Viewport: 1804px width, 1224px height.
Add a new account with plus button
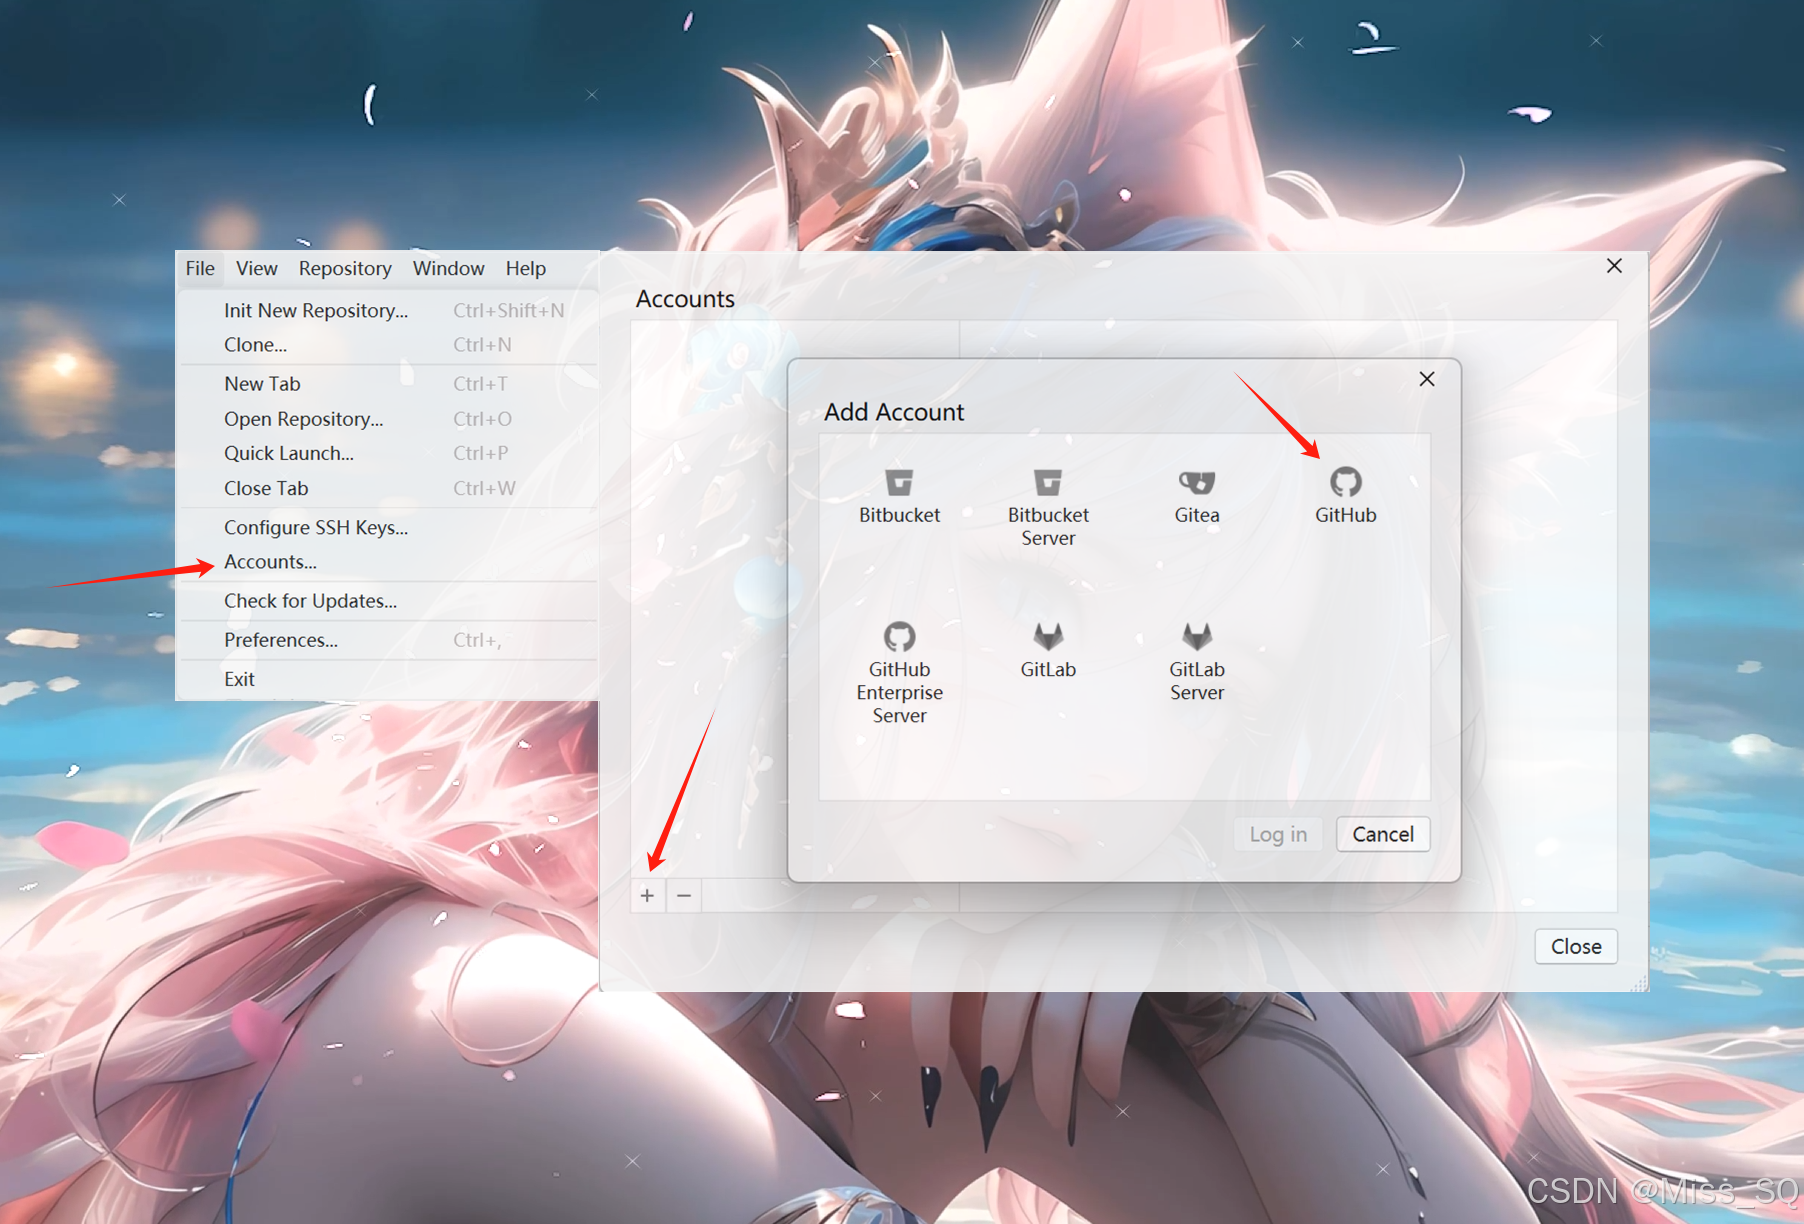click(x=648, y=895)
